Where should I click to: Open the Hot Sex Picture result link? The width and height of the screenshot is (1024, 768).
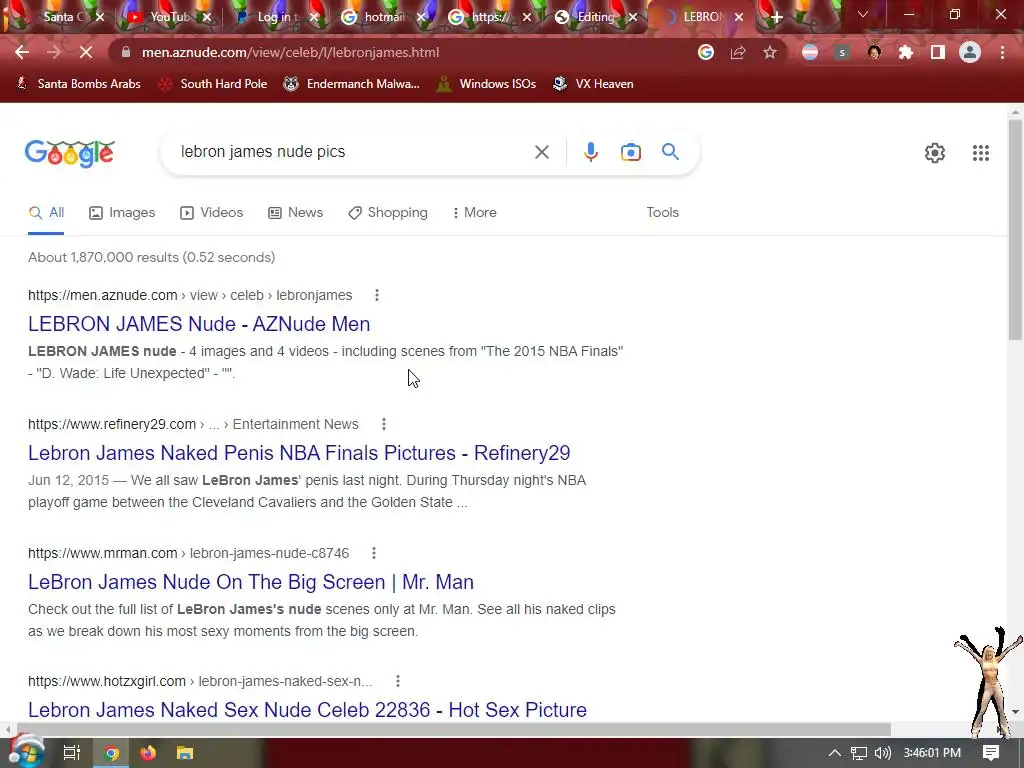[308, 710]
